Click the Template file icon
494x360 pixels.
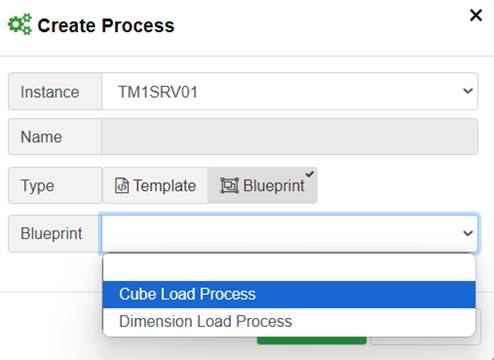coord(122,186)
